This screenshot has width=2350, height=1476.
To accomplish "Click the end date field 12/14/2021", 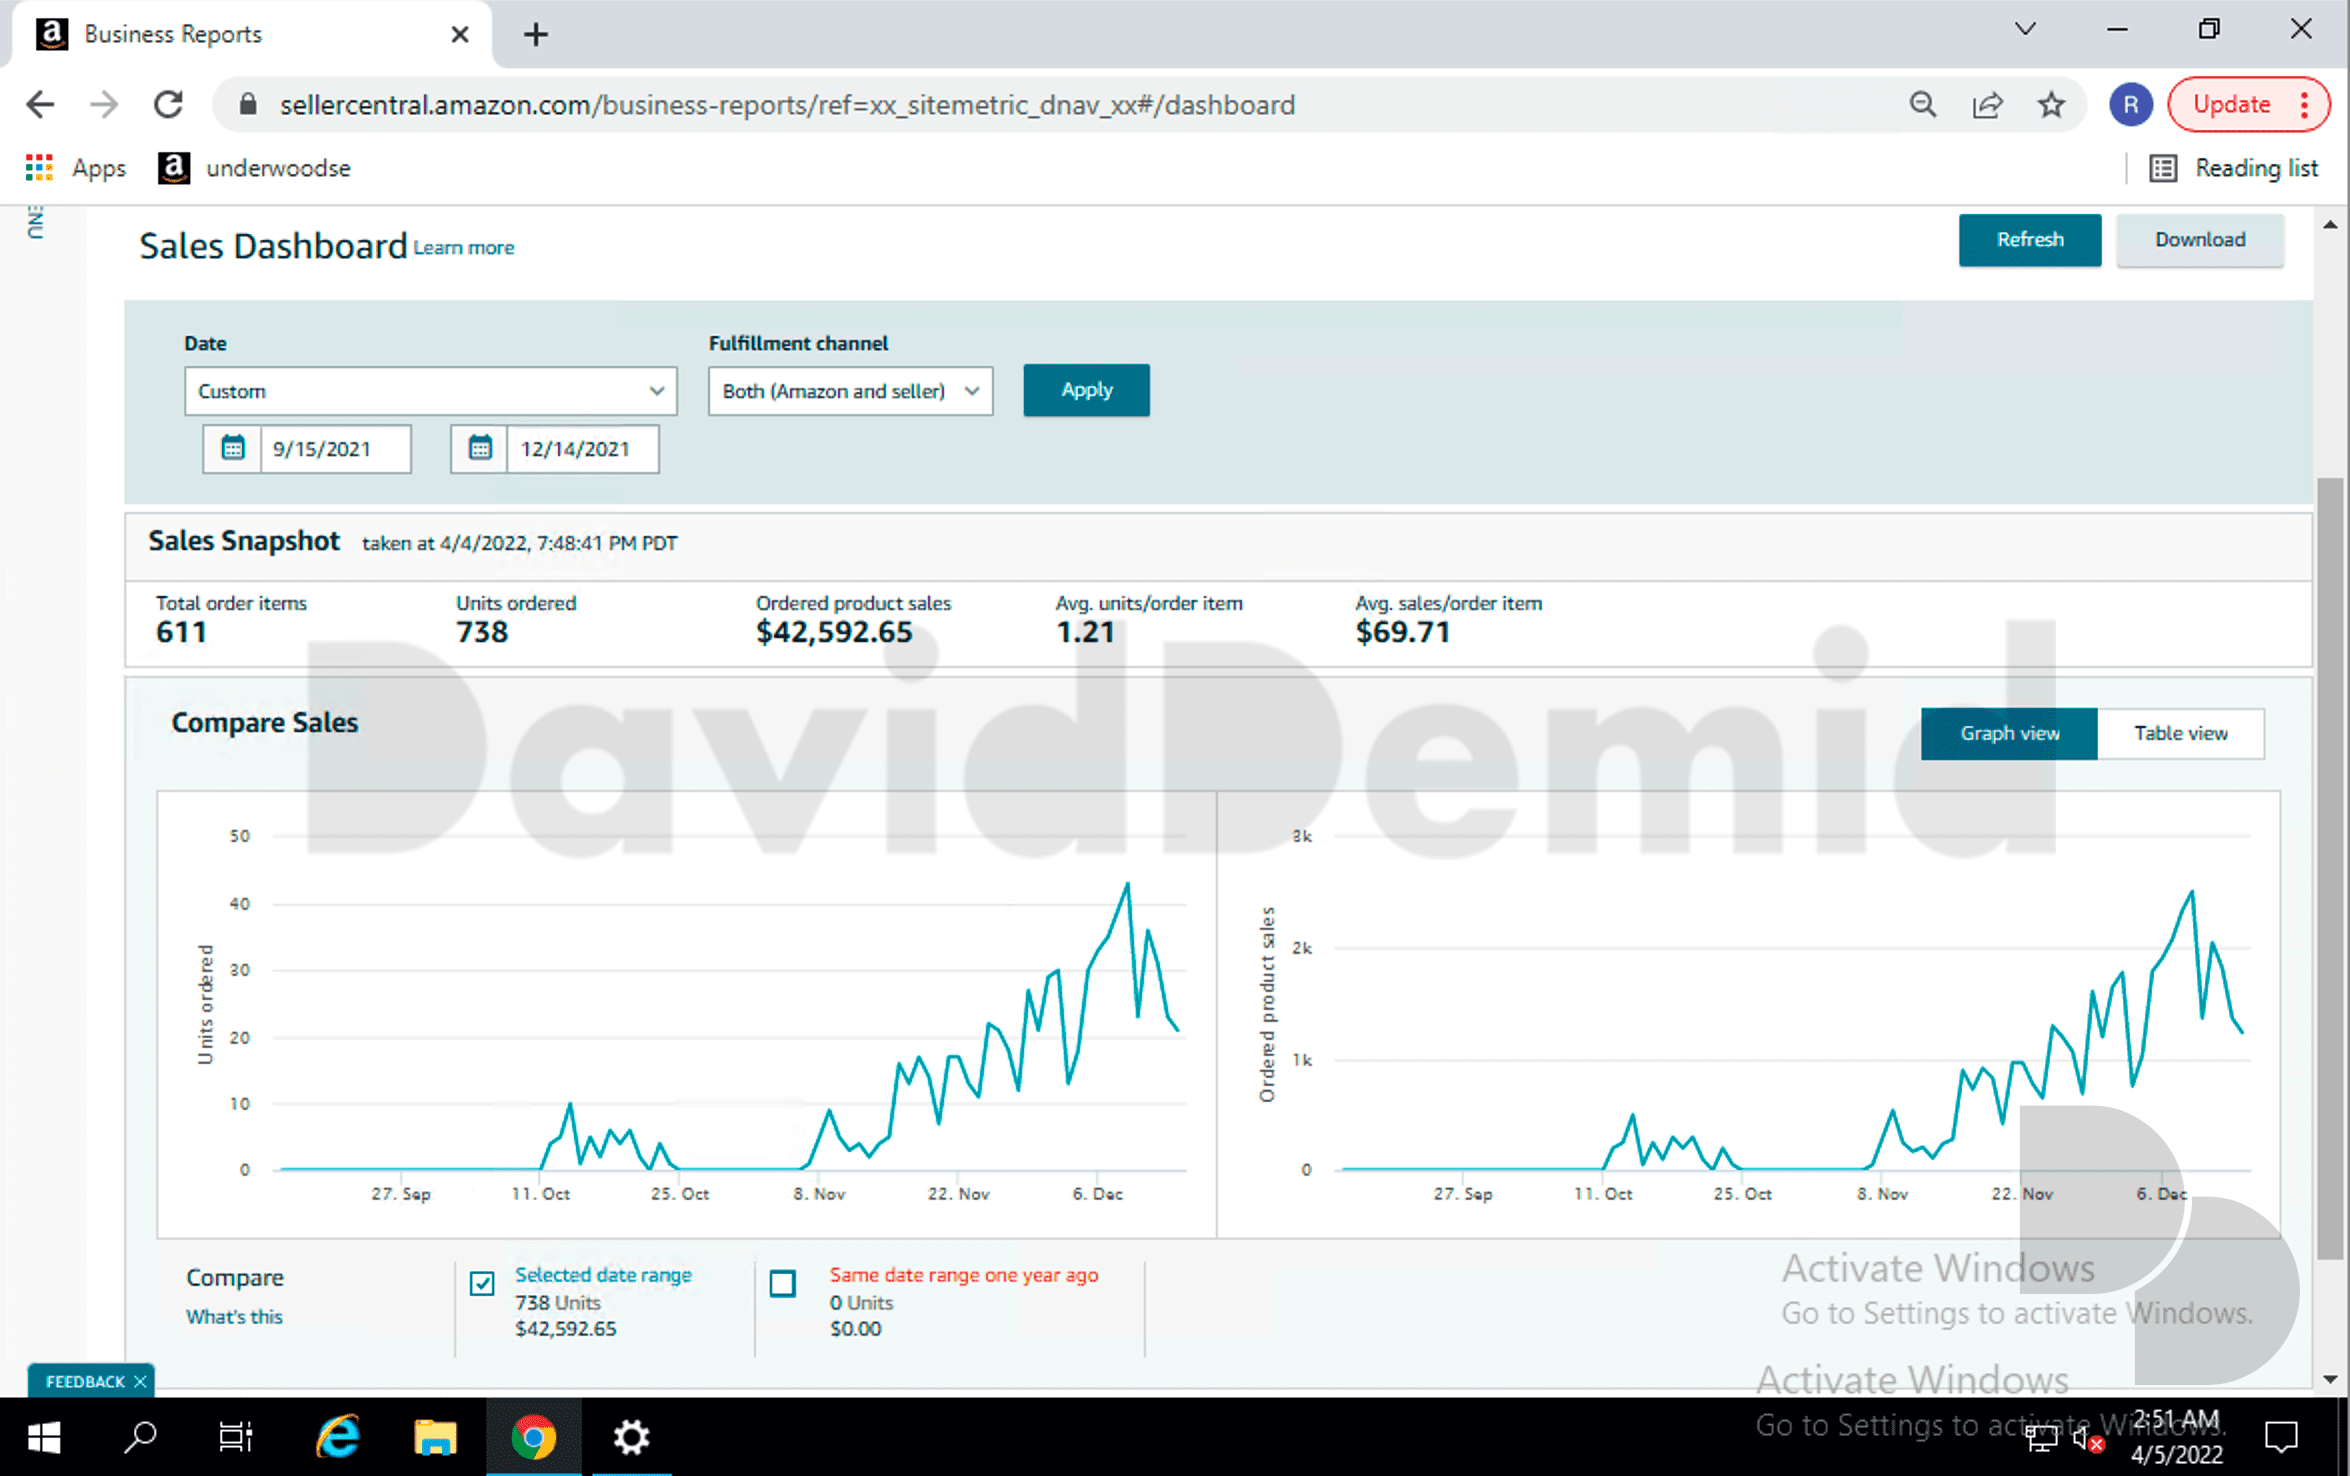I will [x=582, y=448].
